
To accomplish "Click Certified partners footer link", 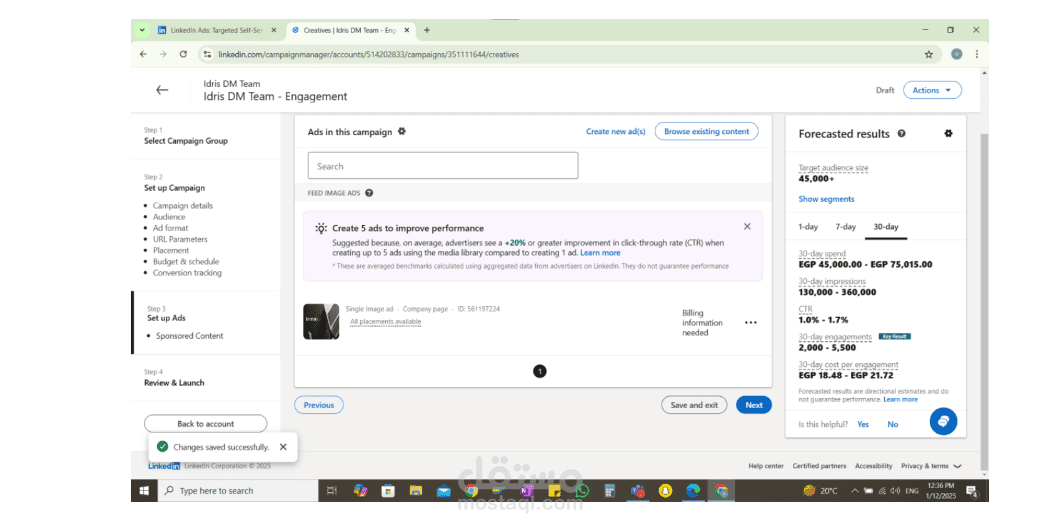I will click(819, 466).
